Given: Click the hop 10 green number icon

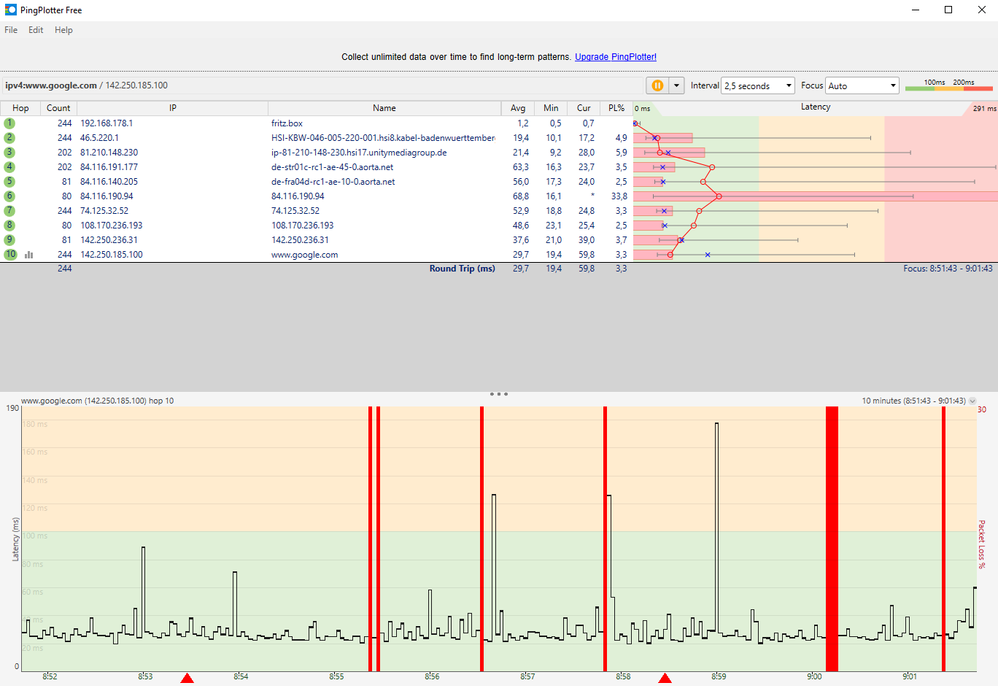Looking at the screenshot, I should pos(9,255).
